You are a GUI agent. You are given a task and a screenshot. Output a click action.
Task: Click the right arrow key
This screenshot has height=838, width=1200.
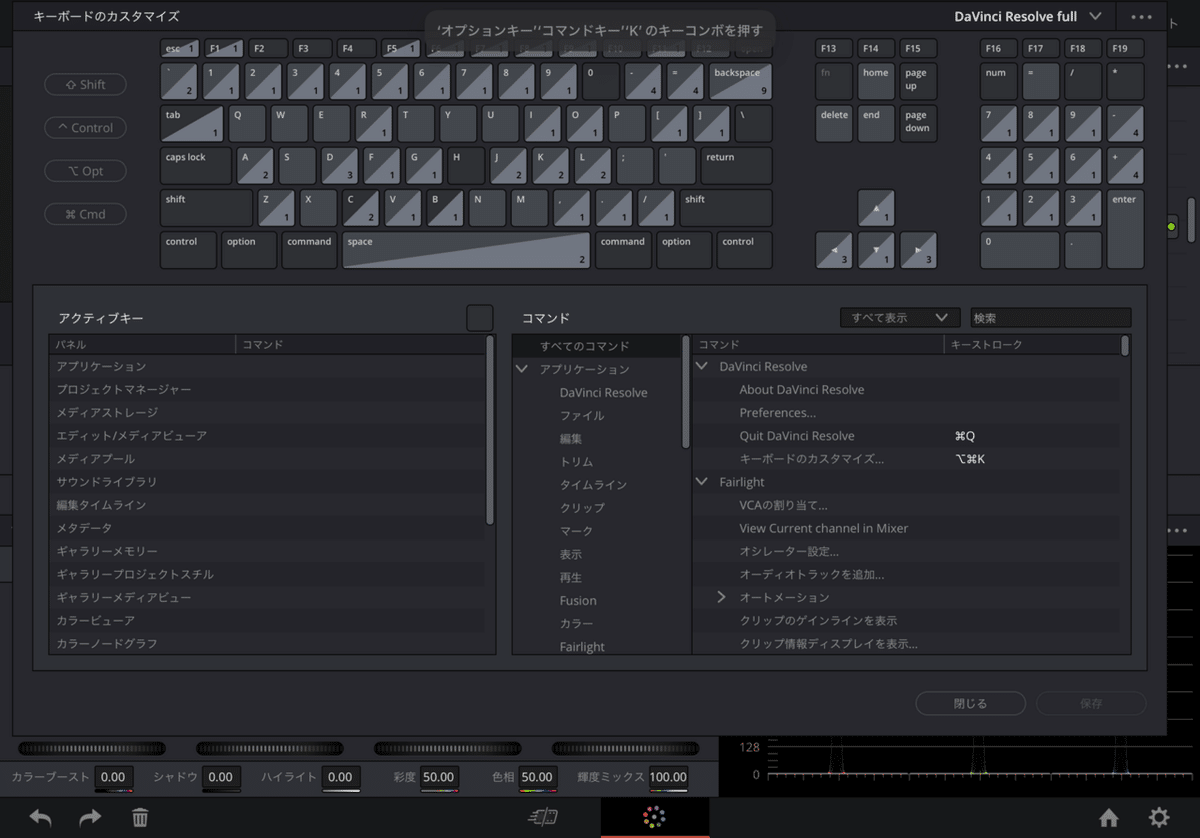coord(918,250)
